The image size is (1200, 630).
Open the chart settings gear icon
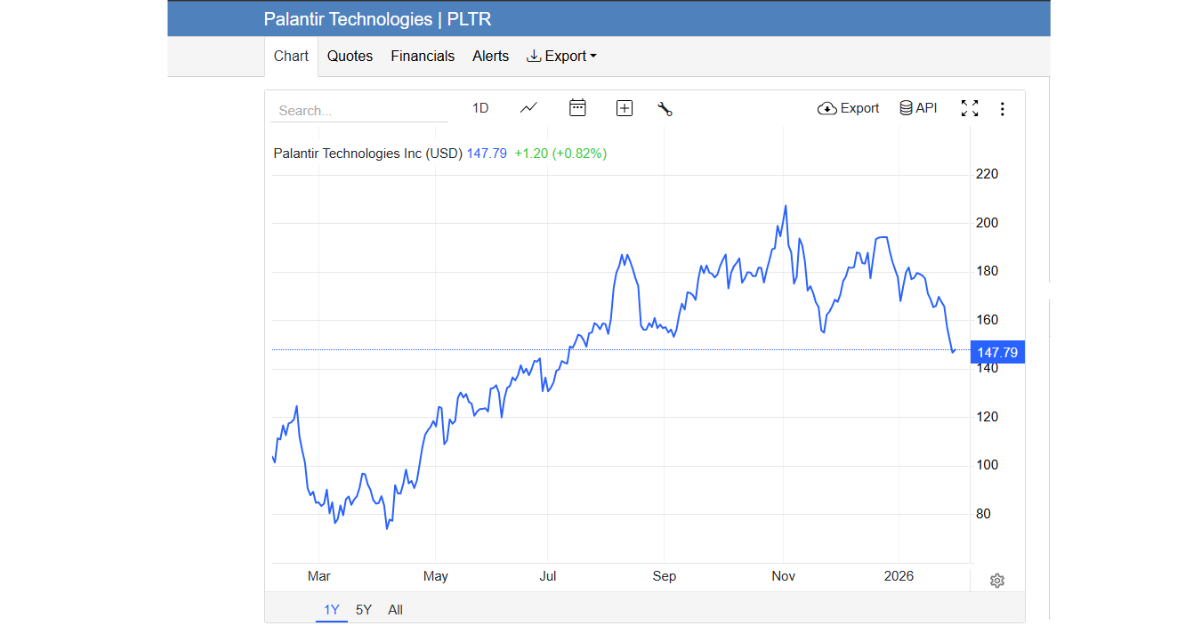[997, 580]
